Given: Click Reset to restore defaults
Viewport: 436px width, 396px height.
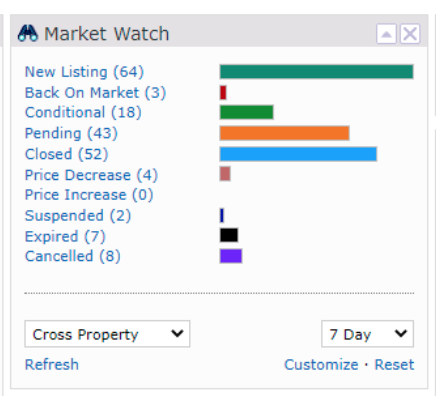Looking at the screenshot, I should coord(394,365).
